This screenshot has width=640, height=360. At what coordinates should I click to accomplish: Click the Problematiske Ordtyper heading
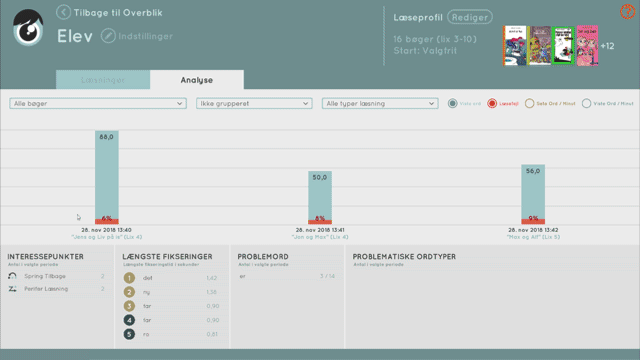click(x=404, y=256)
